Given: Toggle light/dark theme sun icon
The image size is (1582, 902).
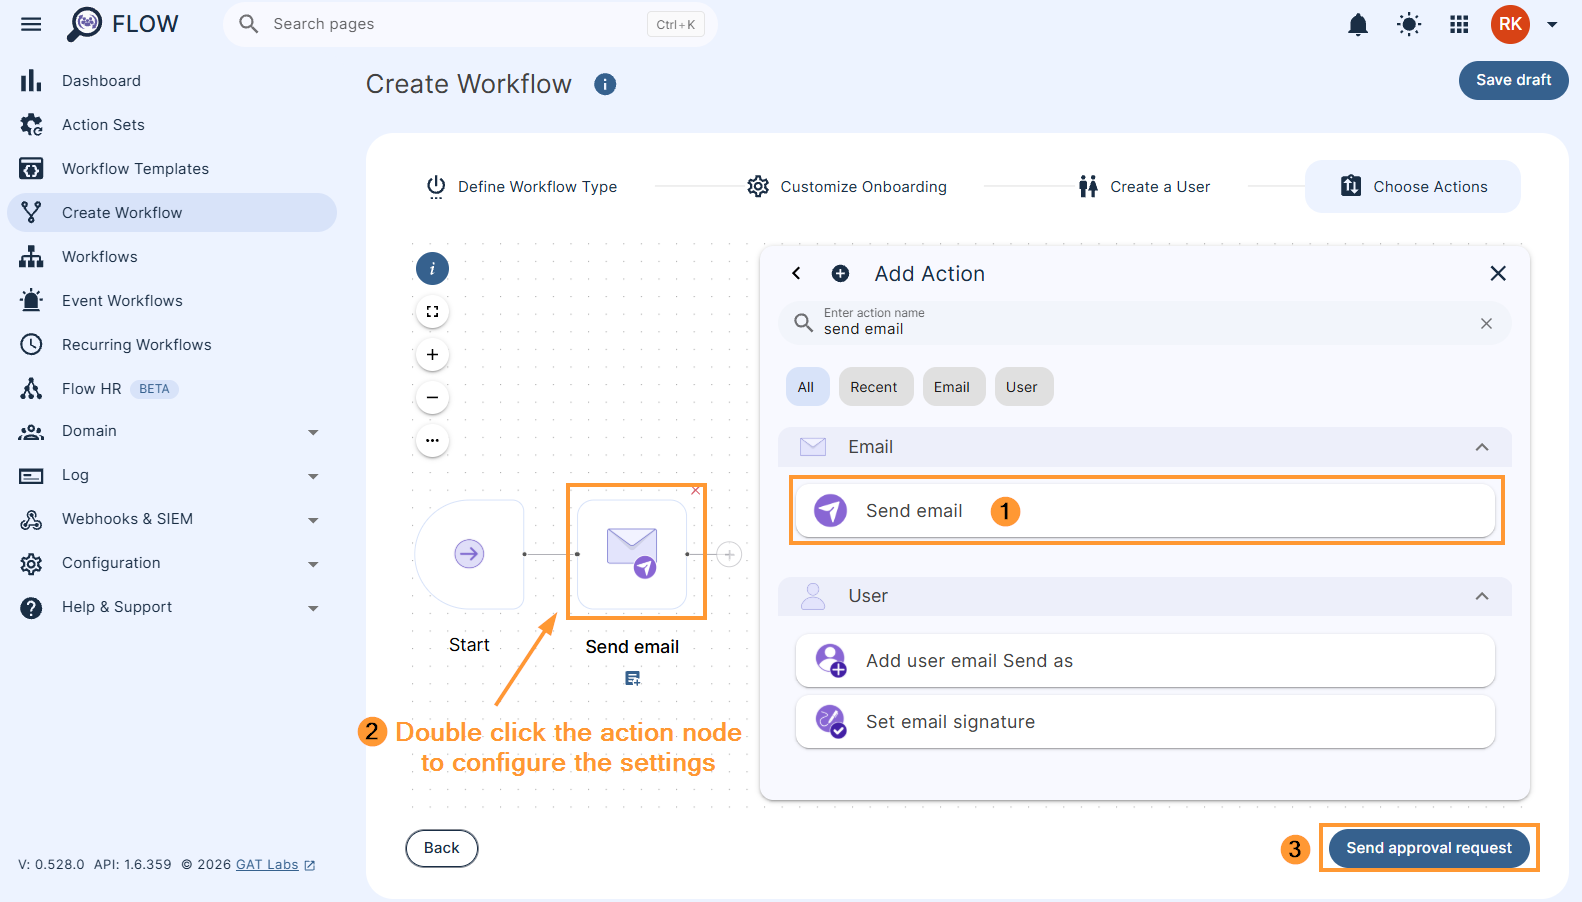Looking at the screenshot, I should (1409, 24).
